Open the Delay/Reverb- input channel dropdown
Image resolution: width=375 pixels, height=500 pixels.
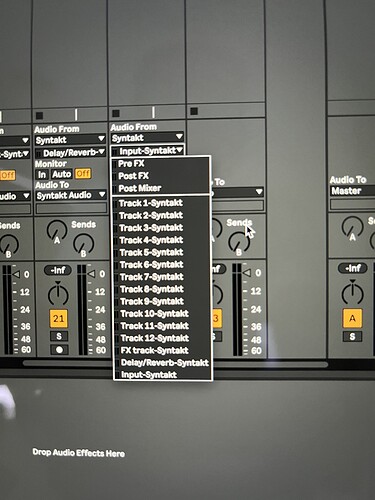point(70,153)
